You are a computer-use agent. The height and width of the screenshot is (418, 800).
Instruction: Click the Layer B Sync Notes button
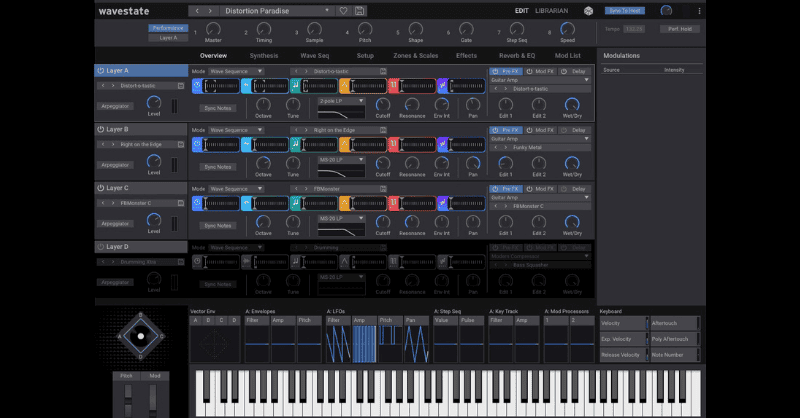(x=218, y=167)
